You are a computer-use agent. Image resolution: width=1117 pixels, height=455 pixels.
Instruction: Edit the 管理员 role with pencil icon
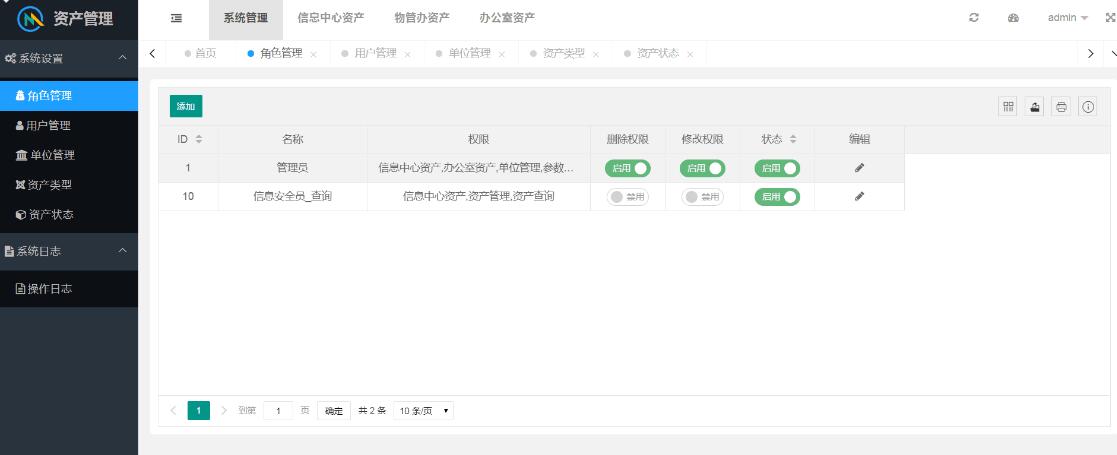click(x=859, y=168)
